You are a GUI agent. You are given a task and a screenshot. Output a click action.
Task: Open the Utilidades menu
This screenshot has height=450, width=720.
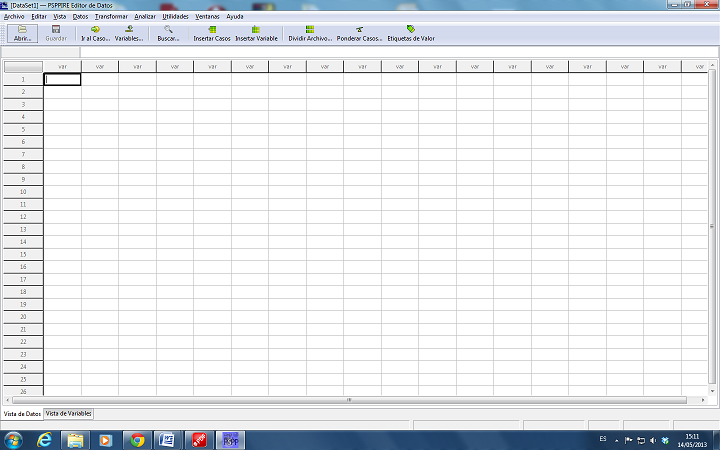175,17
